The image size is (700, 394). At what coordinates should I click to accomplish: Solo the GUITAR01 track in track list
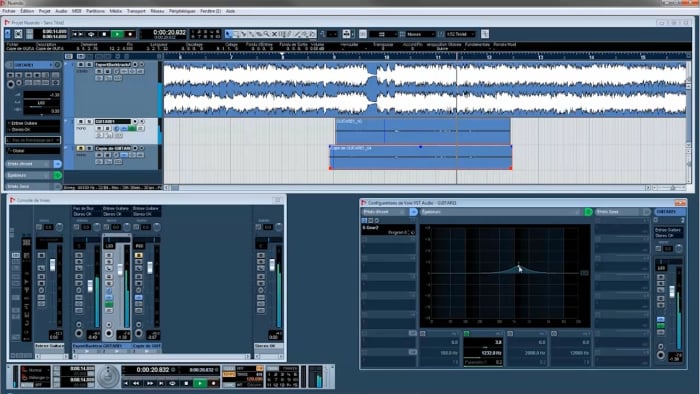tap(88, 121)
